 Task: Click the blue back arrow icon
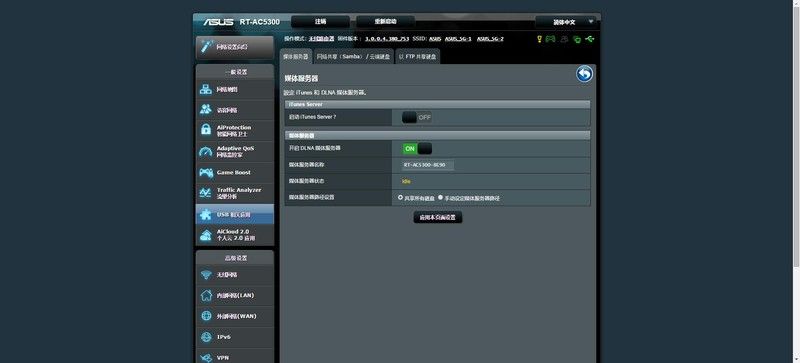click(585, 74)
